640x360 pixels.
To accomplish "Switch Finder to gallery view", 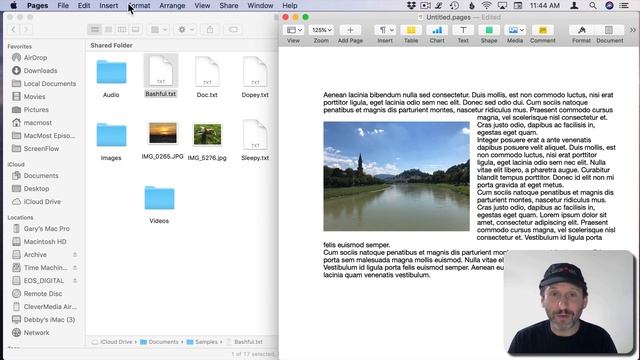I will click(x=136, y=29).
